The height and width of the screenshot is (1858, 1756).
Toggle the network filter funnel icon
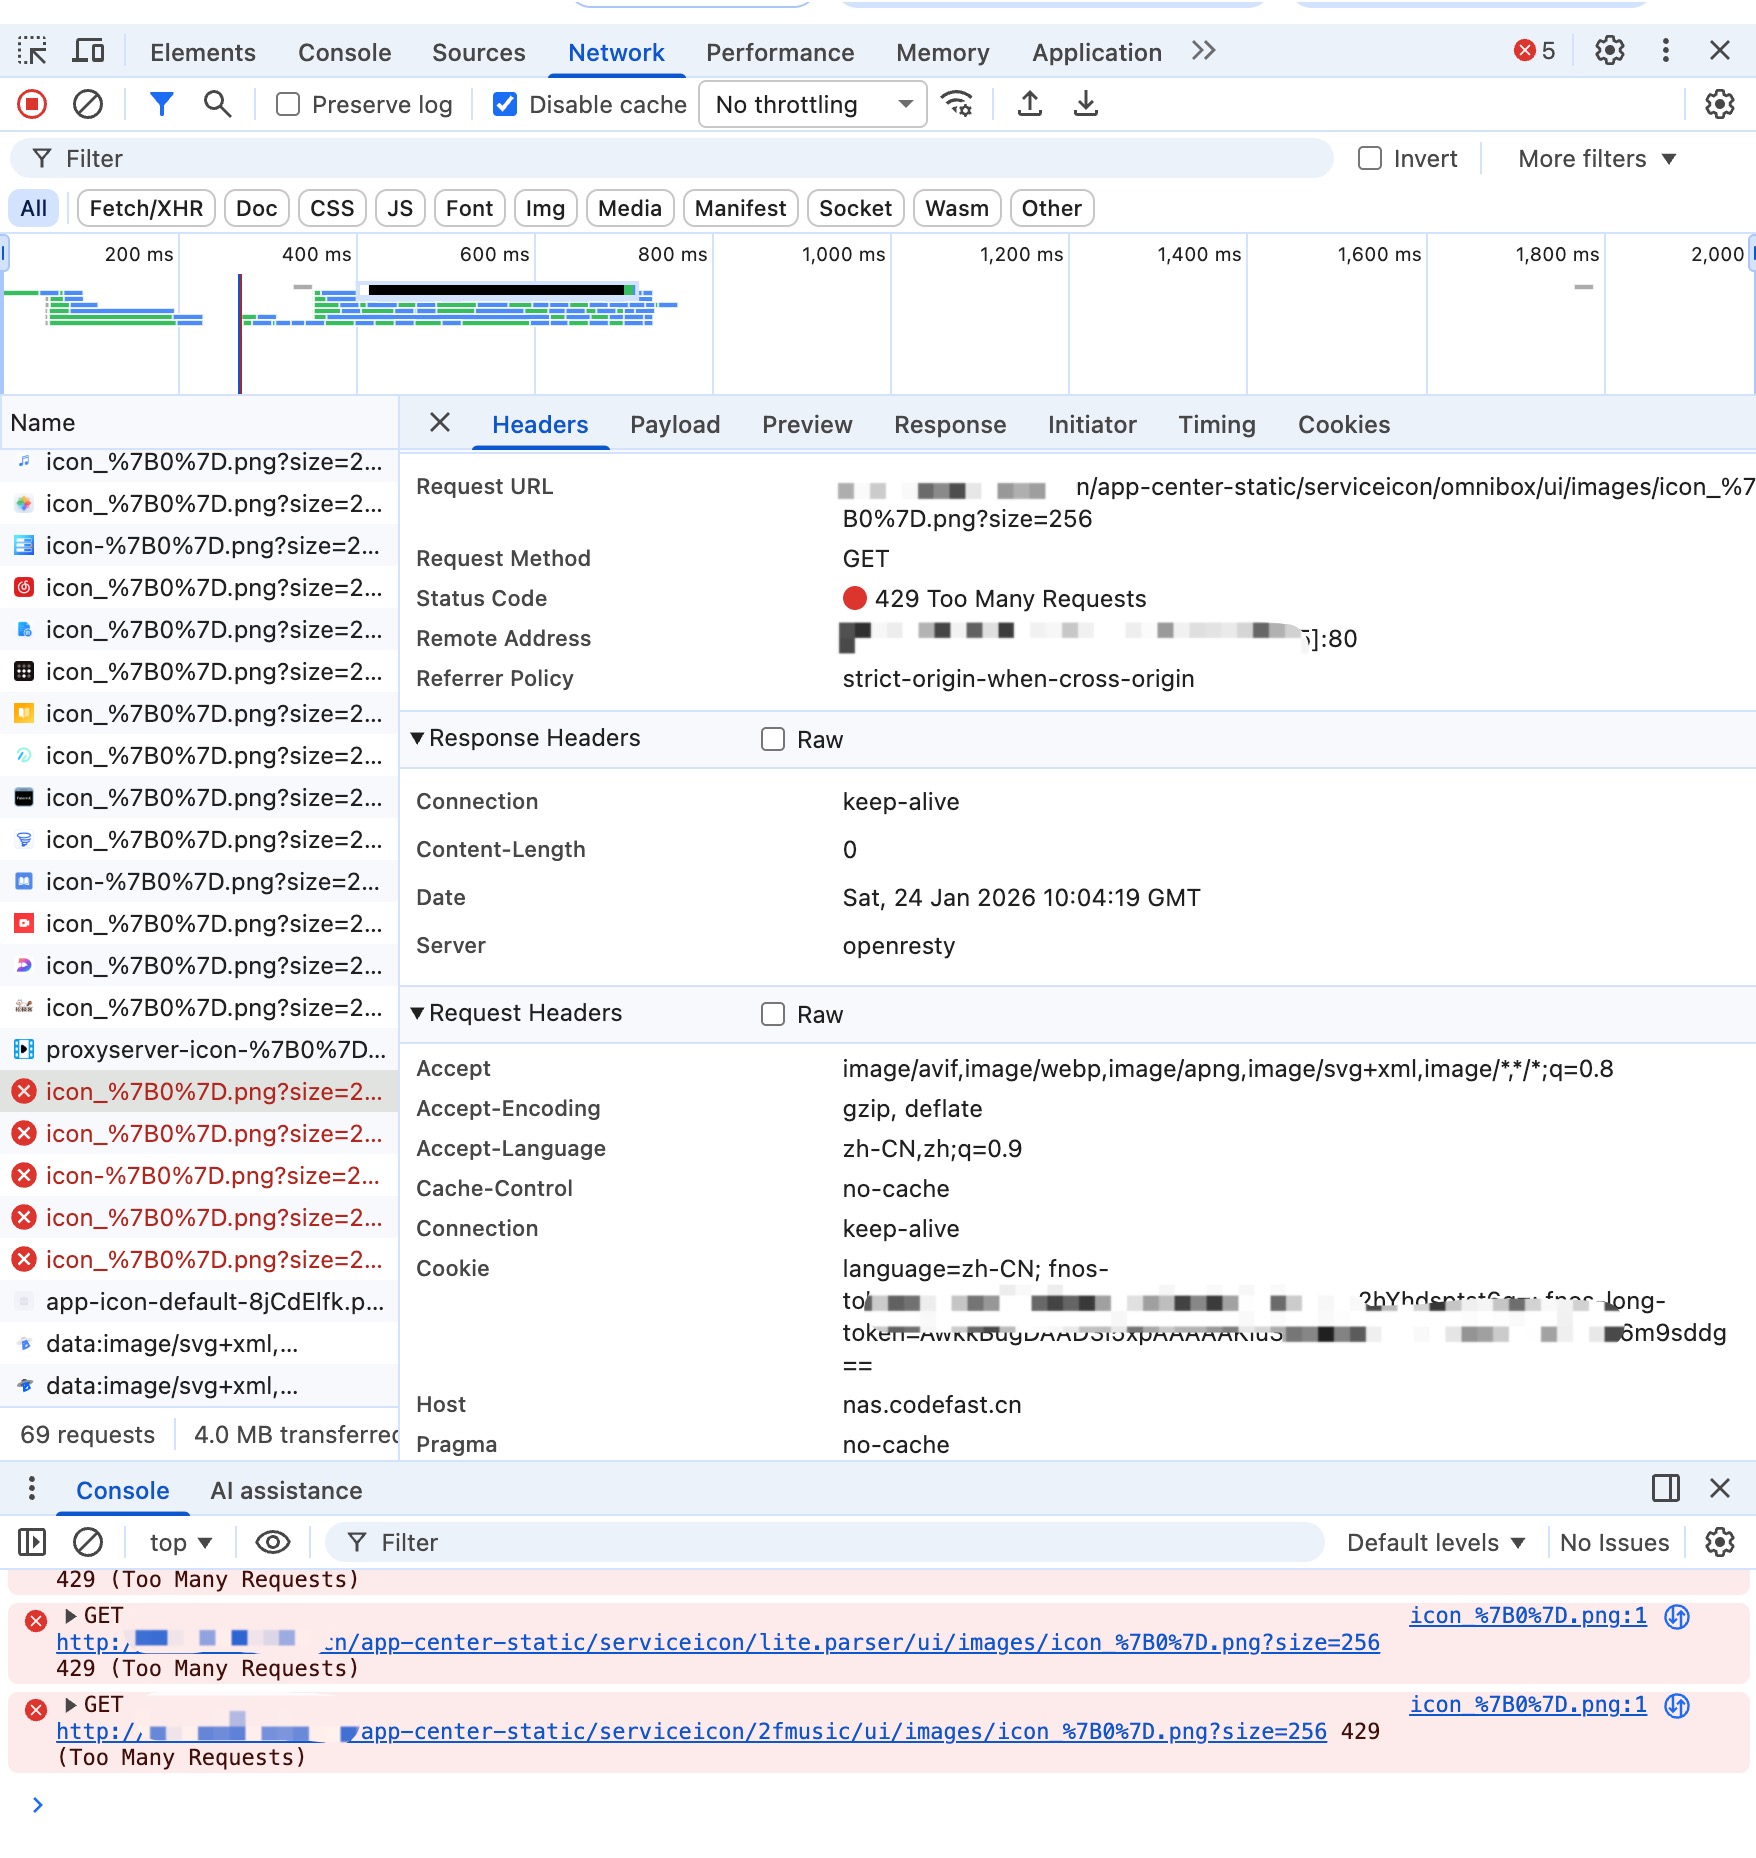point(161,104)
